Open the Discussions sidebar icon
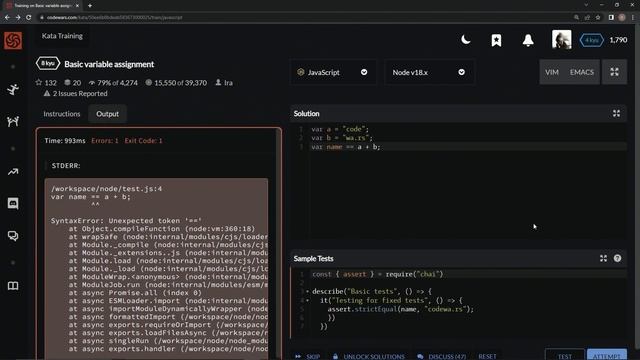Viewport: 640px width, 360px height. coord(13,236)
